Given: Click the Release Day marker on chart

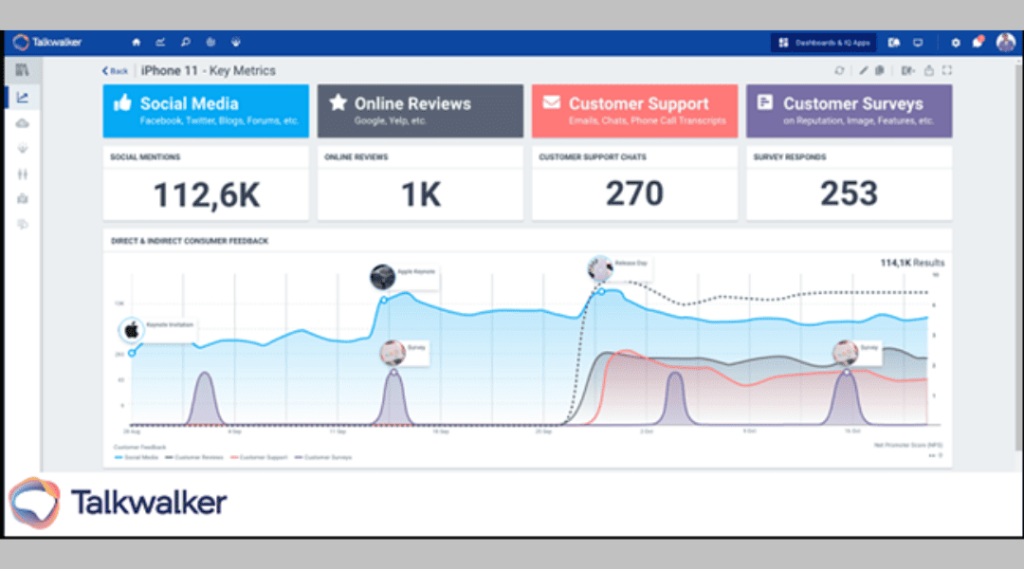Looking at the screenshot, I should (600, 267).
